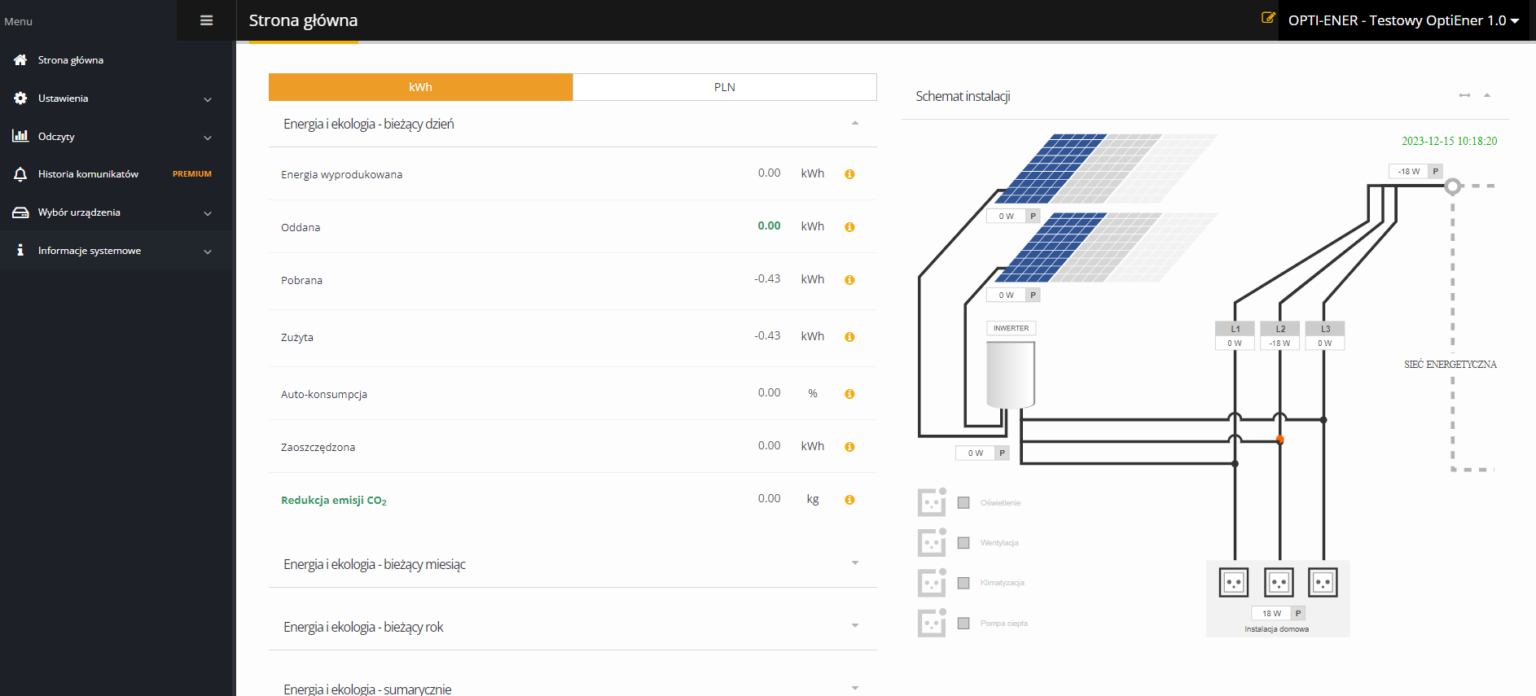Open the OPTI-ENER device selector dropdown
This screenshot has height=696, width=1536.
point(1403,20)
